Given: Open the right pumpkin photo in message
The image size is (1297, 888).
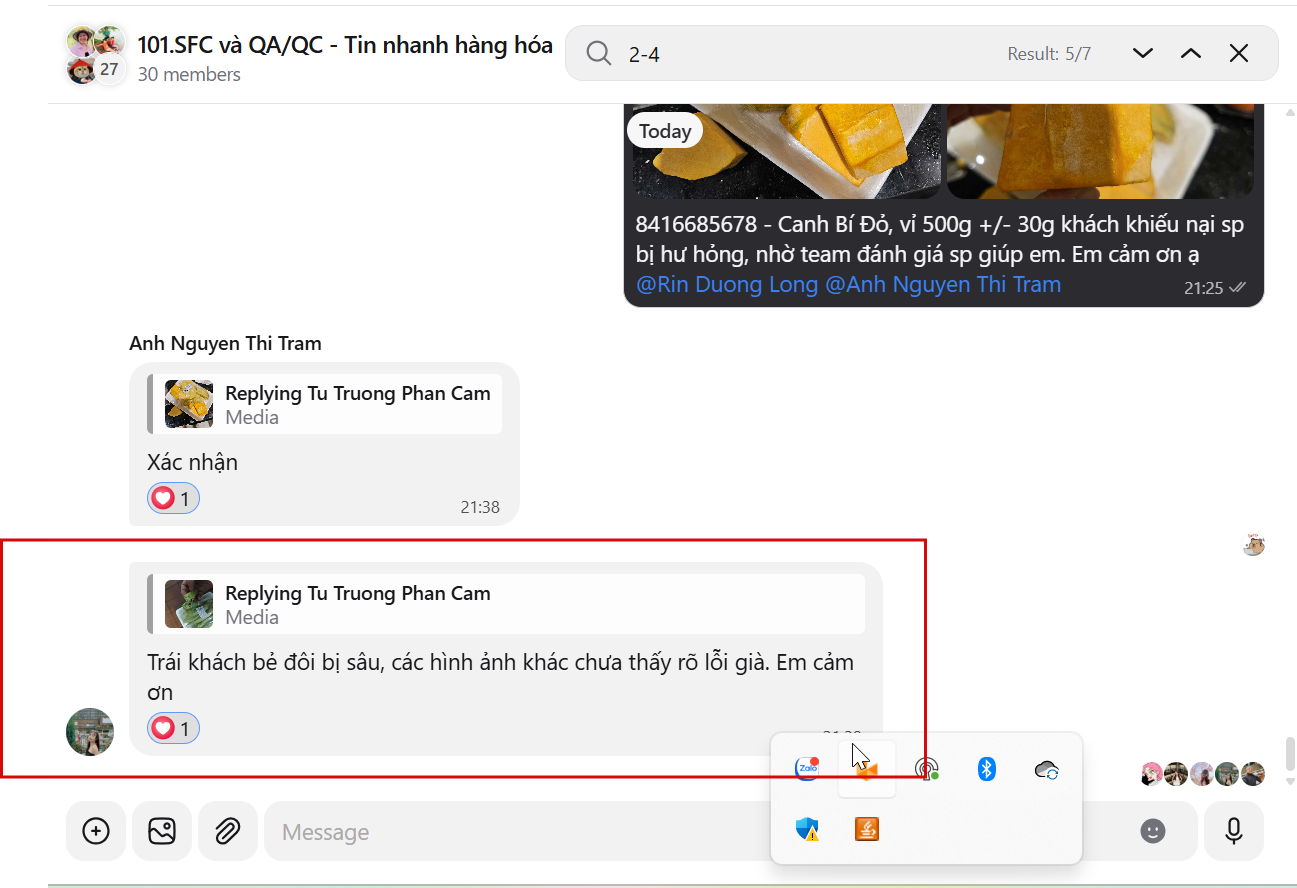Looking at the screenshot, I should tap(1100, 150).
